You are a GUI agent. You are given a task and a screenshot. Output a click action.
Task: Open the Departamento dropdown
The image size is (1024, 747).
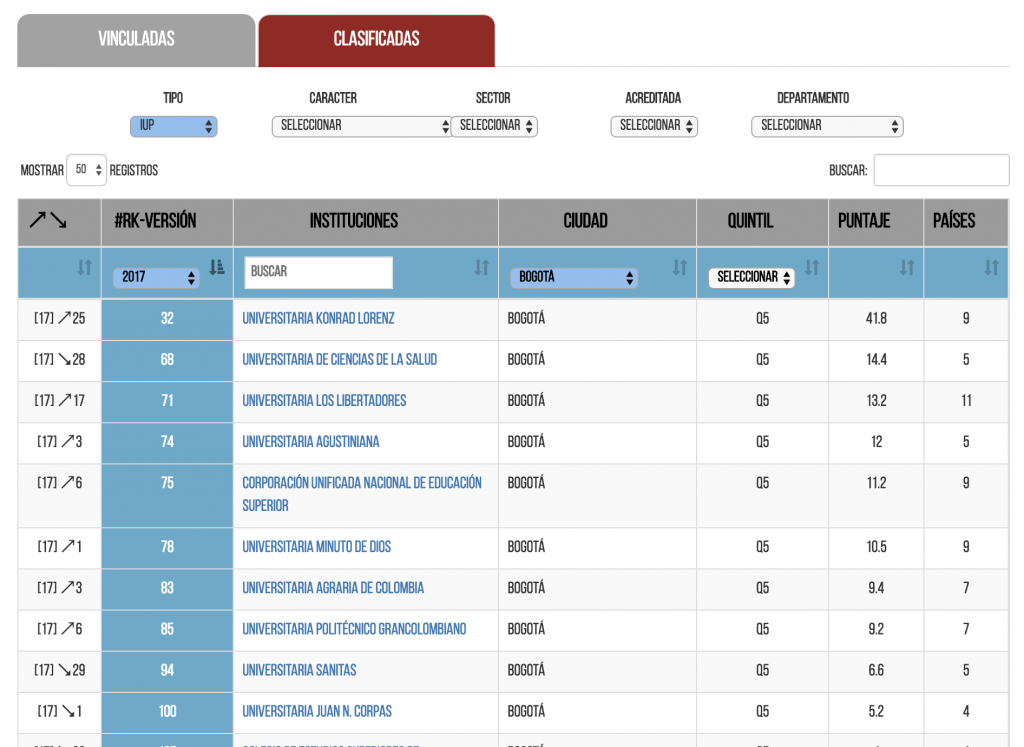[x=827, y=126]
